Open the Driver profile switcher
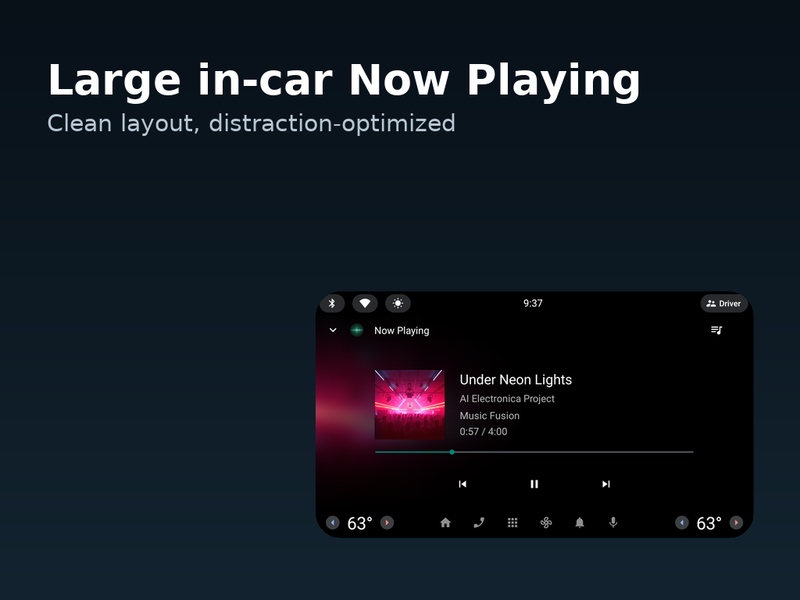This screenshot has width=800, height=600. [x=724, y=304]
